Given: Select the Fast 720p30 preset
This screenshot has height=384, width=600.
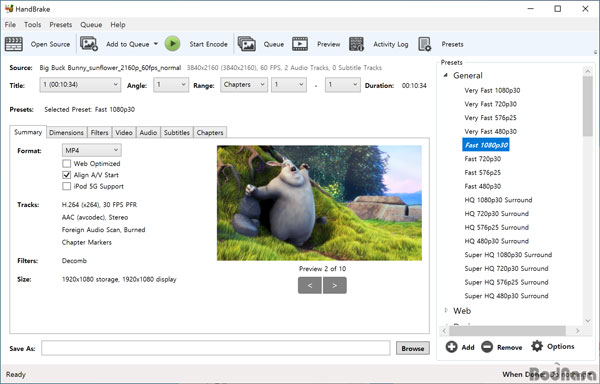Looking at the screenshot, I should coord(483,159).
